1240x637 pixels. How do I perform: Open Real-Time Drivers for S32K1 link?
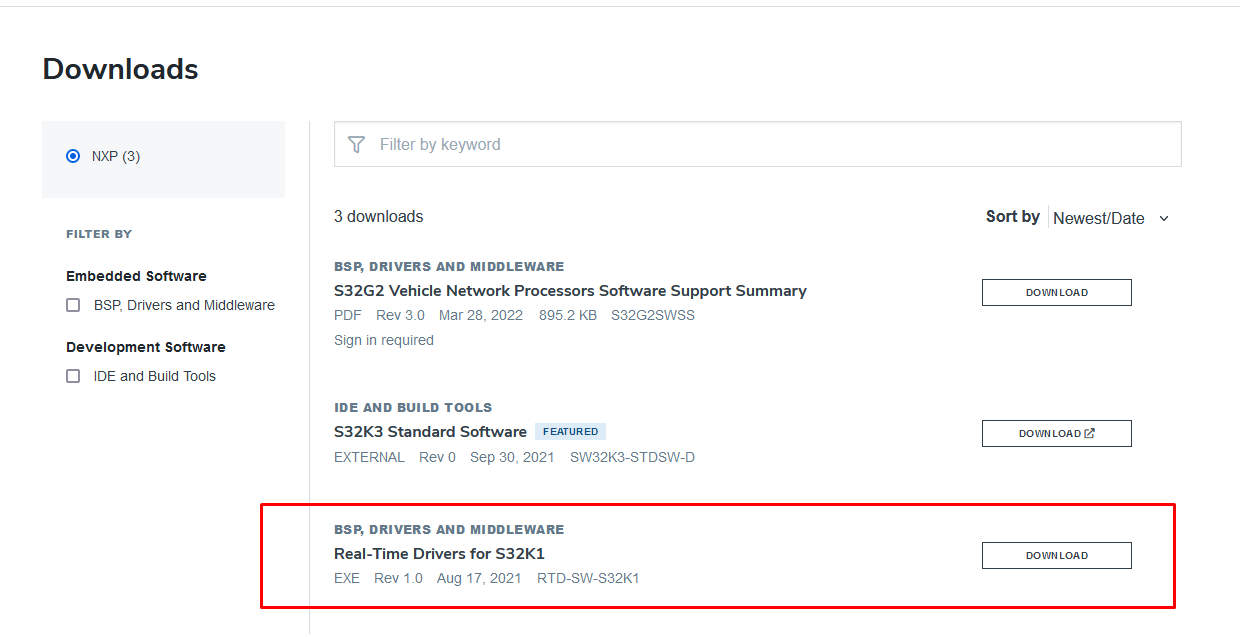[x=439, y=554]
